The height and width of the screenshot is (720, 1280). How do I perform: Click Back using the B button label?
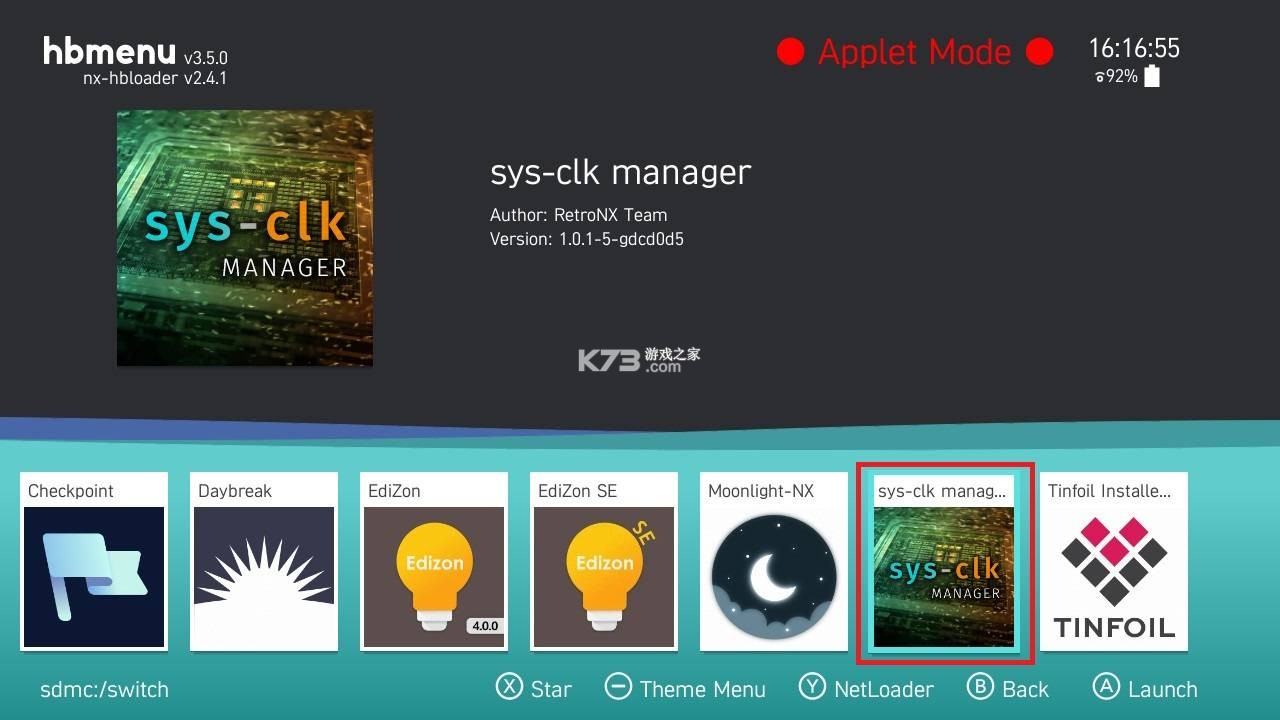(x=1009, y=689)
